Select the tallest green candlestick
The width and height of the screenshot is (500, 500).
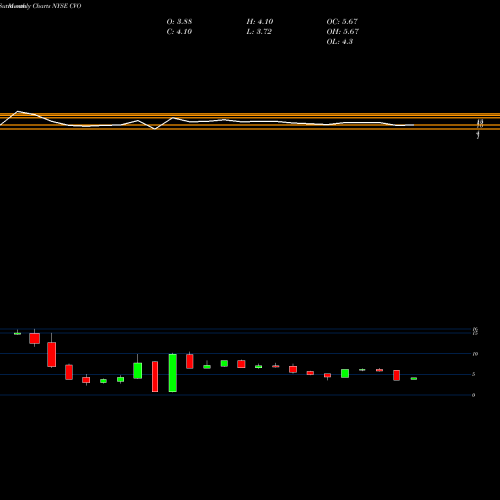(x=173, y=373)
